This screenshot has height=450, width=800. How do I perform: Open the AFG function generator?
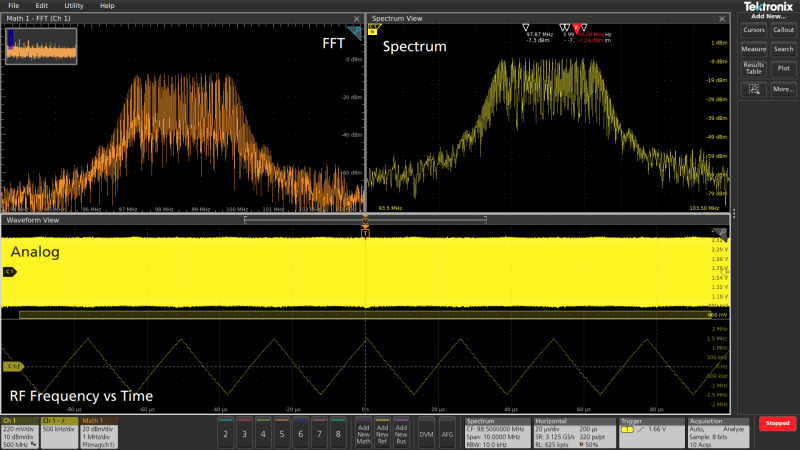(x=447, y=433)
